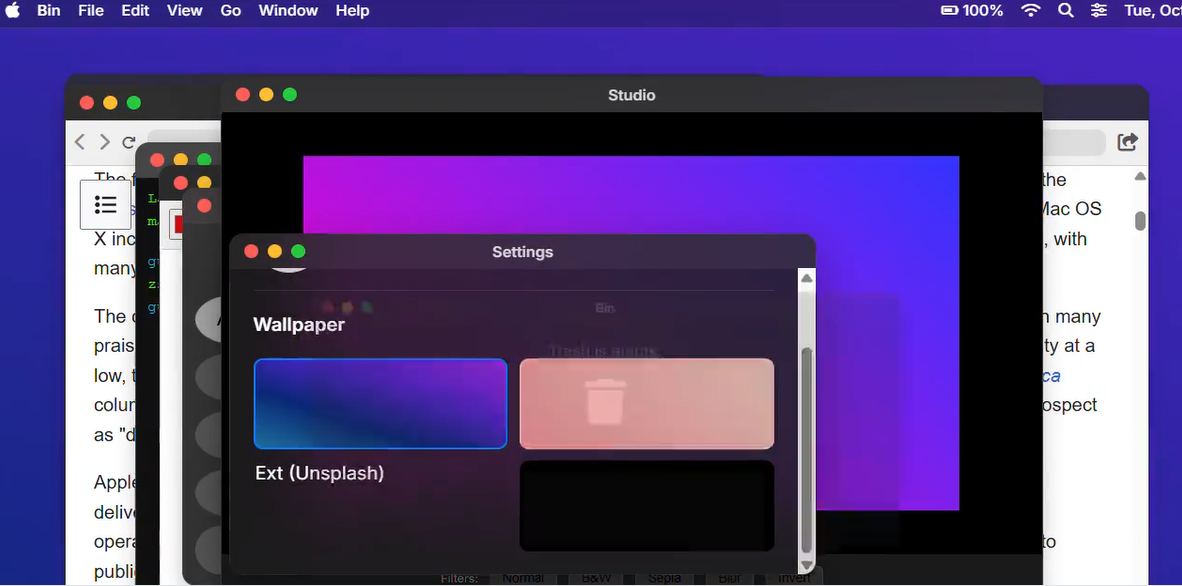The height and width of the screenshot is (586, 1182).
Task: Open the File menu
Action: [x=91, y=11]
